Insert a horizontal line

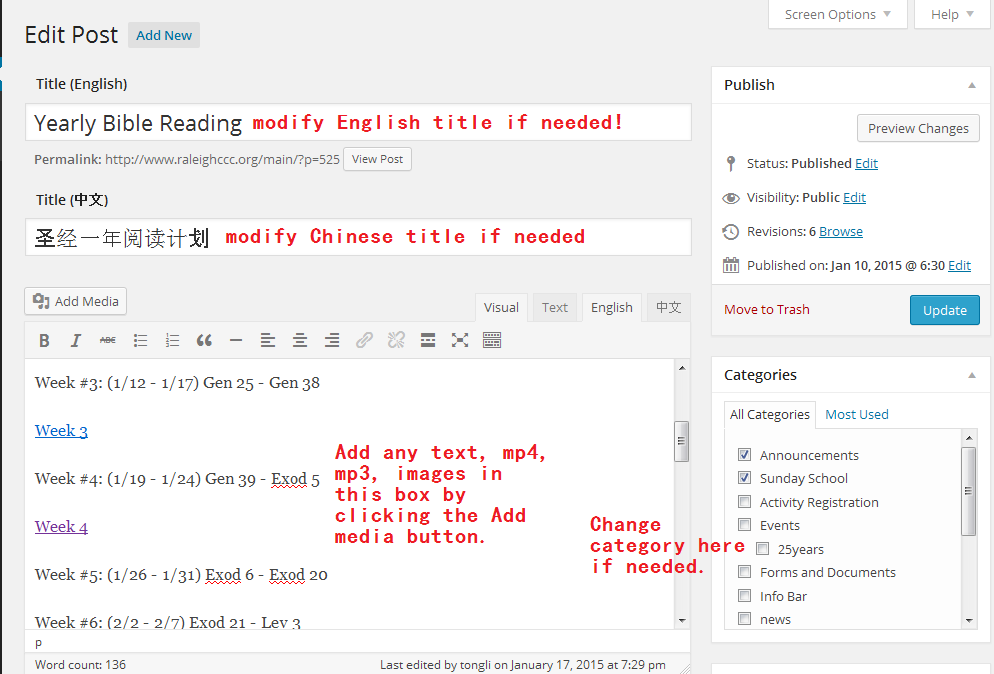point(236,340)
